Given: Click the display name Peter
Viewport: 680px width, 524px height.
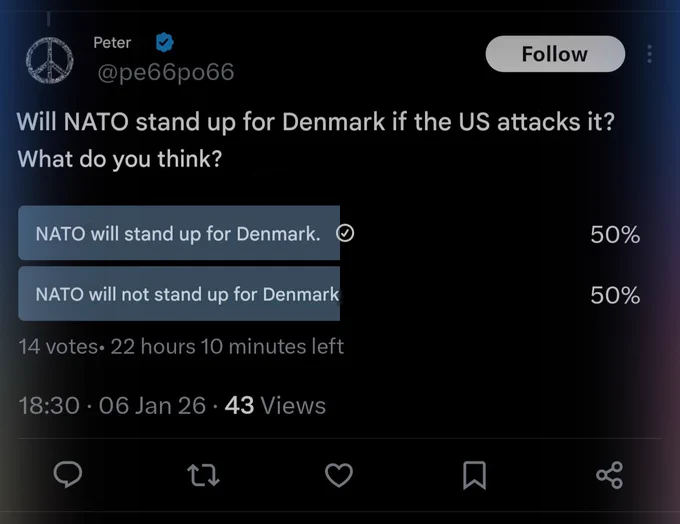Looking at the screenshot, I should [x=112, y=43].
